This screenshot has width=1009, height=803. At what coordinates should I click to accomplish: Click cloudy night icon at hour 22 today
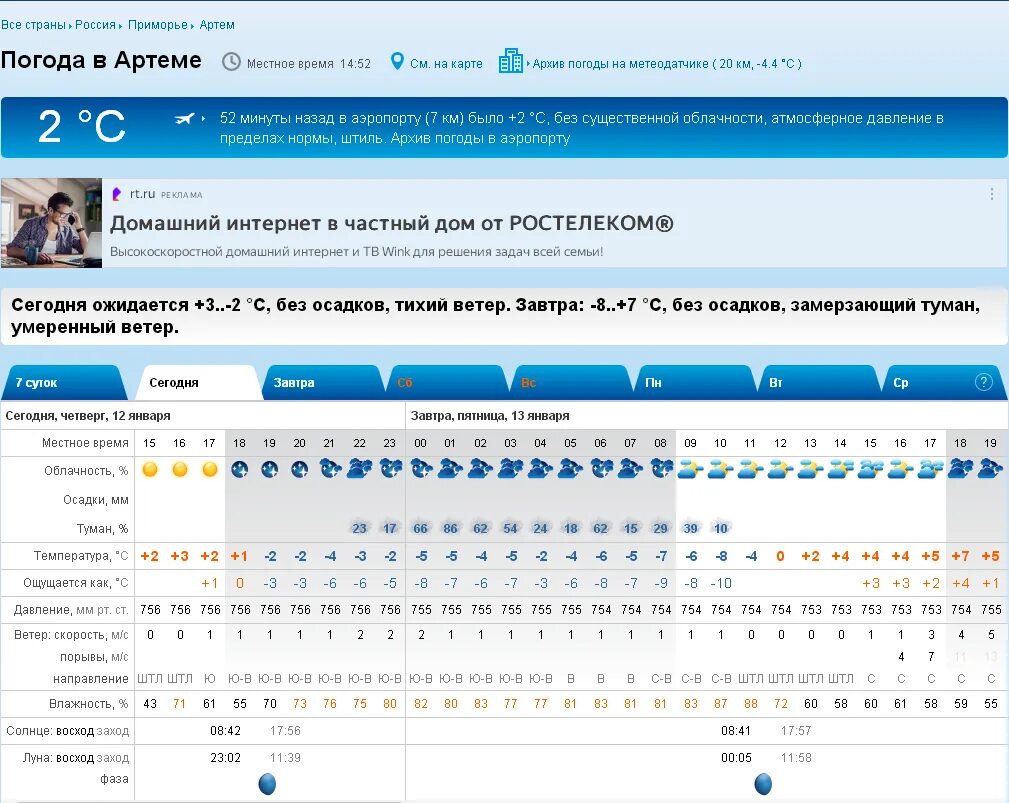pyautogui.click(x=360, y=469)
